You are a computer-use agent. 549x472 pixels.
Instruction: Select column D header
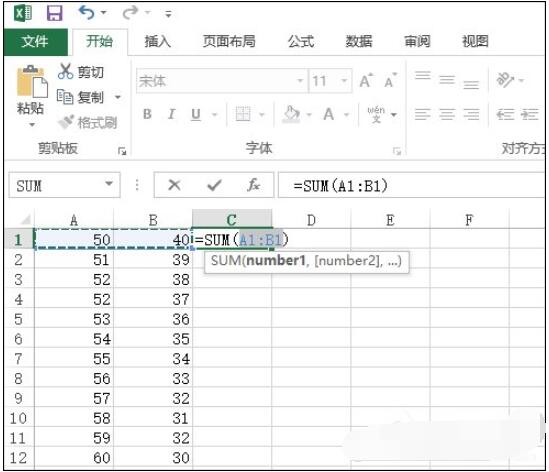point(311,220)
